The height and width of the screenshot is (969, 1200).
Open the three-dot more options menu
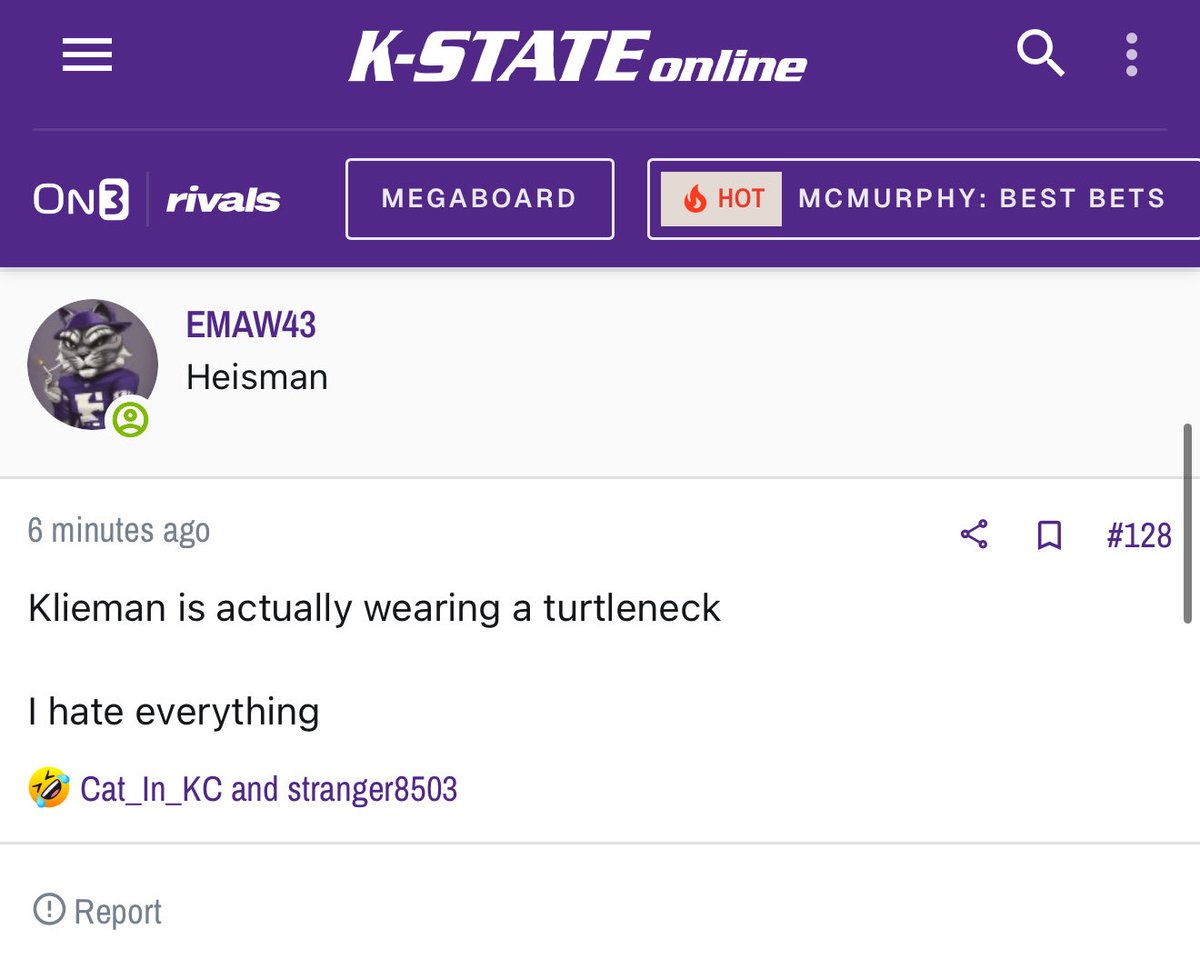coord(1131,55)
